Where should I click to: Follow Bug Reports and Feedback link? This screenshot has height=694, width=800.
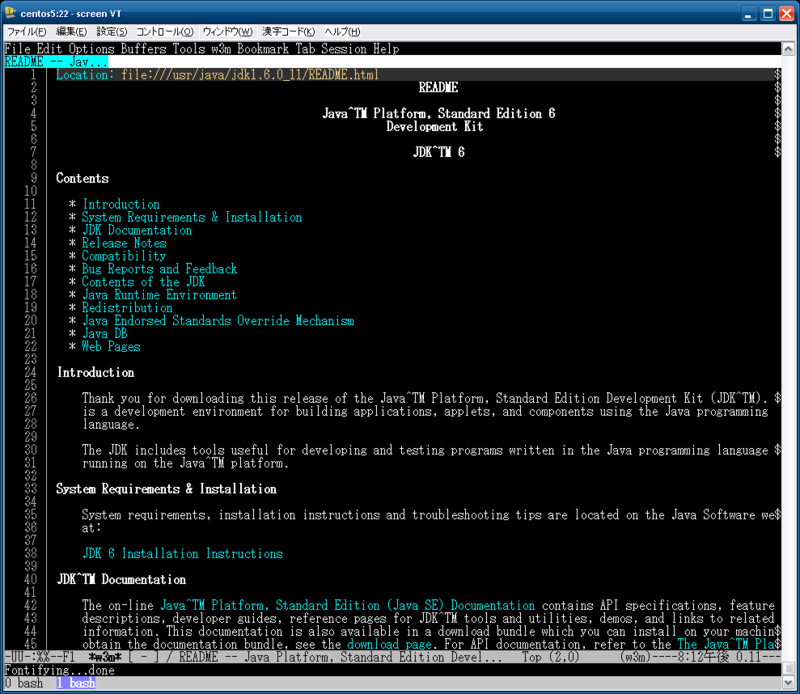pos(160,269)
